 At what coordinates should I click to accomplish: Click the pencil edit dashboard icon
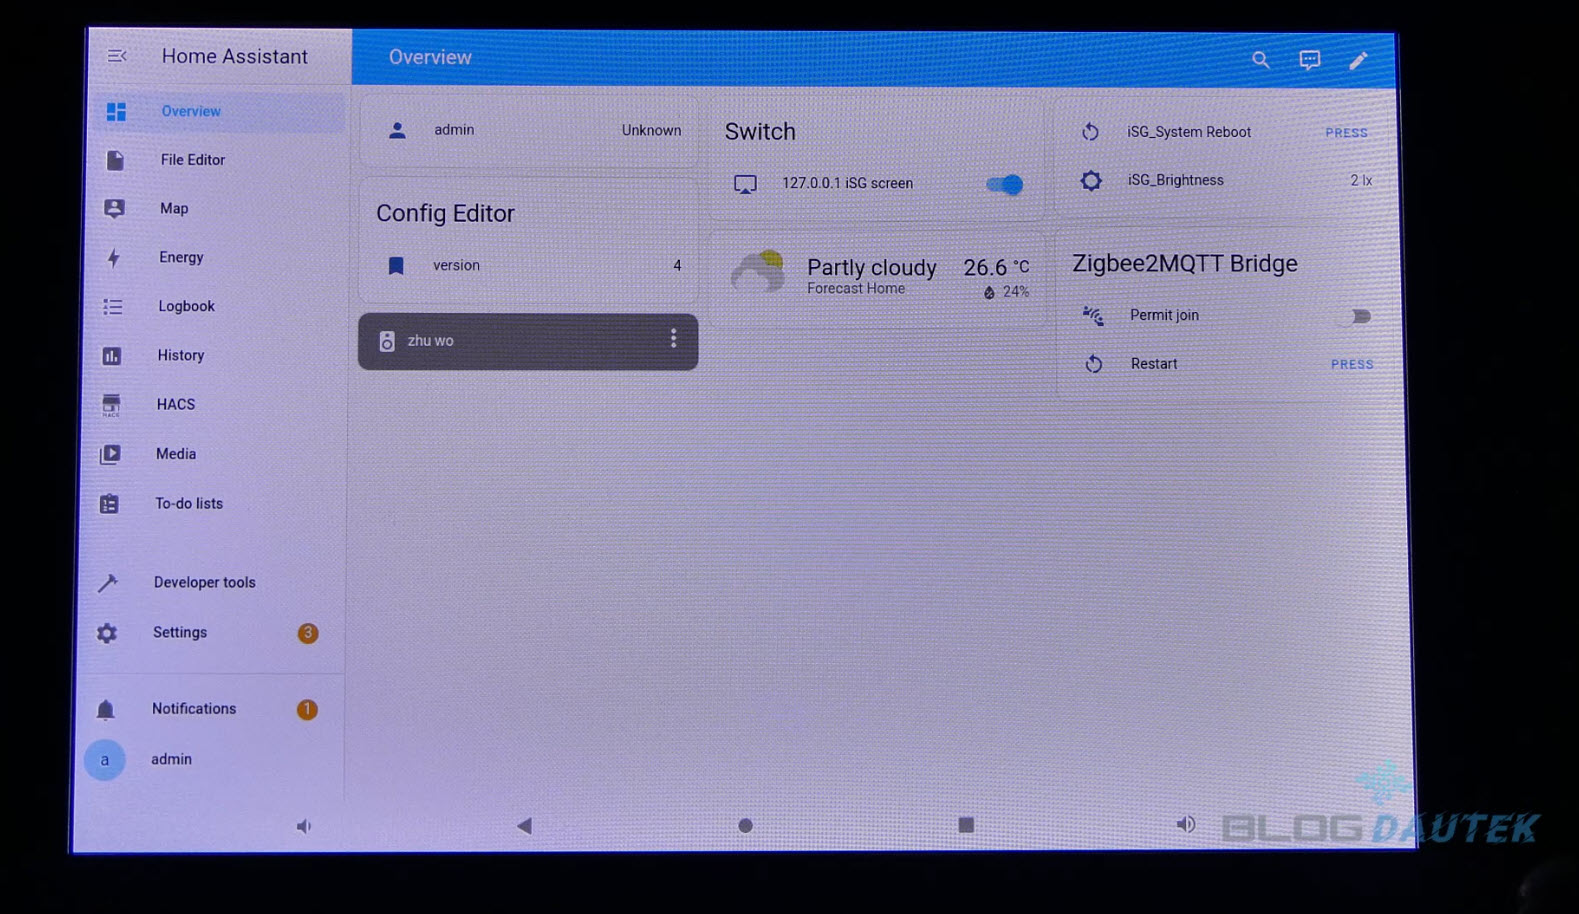[x=1357, y=61]
